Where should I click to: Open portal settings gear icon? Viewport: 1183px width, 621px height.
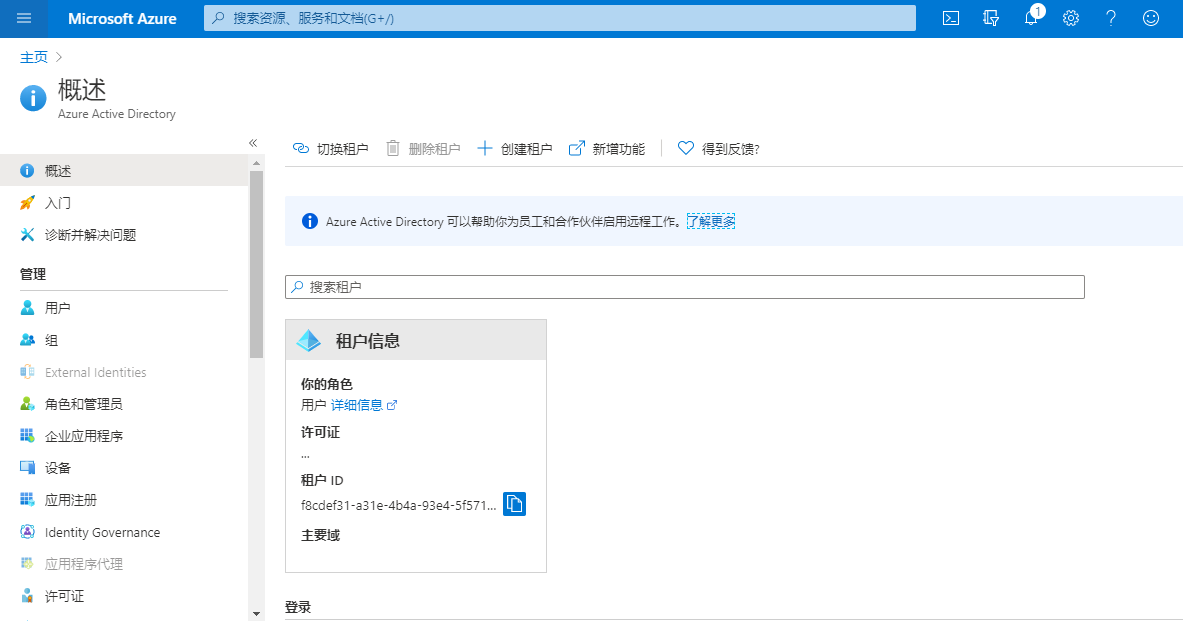1071,18
